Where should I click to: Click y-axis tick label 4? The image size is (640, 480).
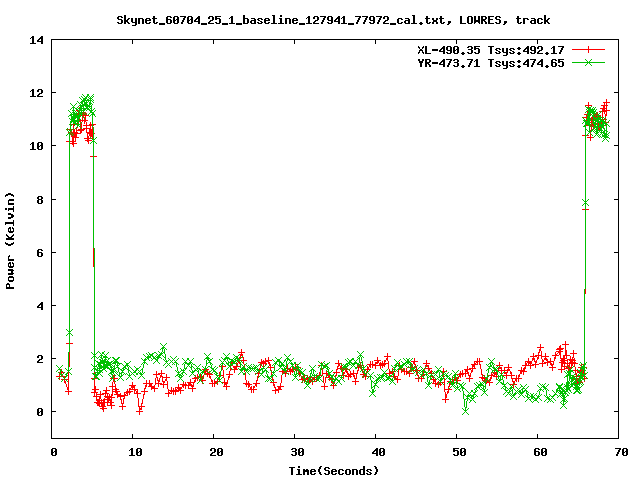(40, 306)
